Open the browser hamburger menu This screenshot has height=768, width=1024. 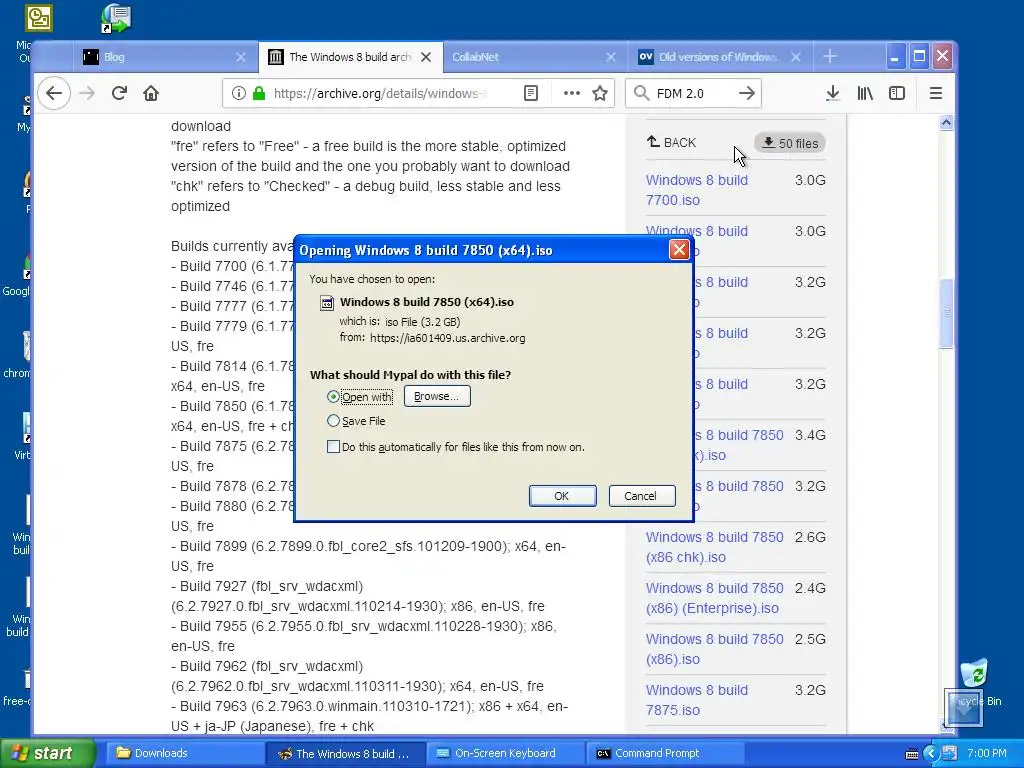pyautogui.click(x=936, y=93)
